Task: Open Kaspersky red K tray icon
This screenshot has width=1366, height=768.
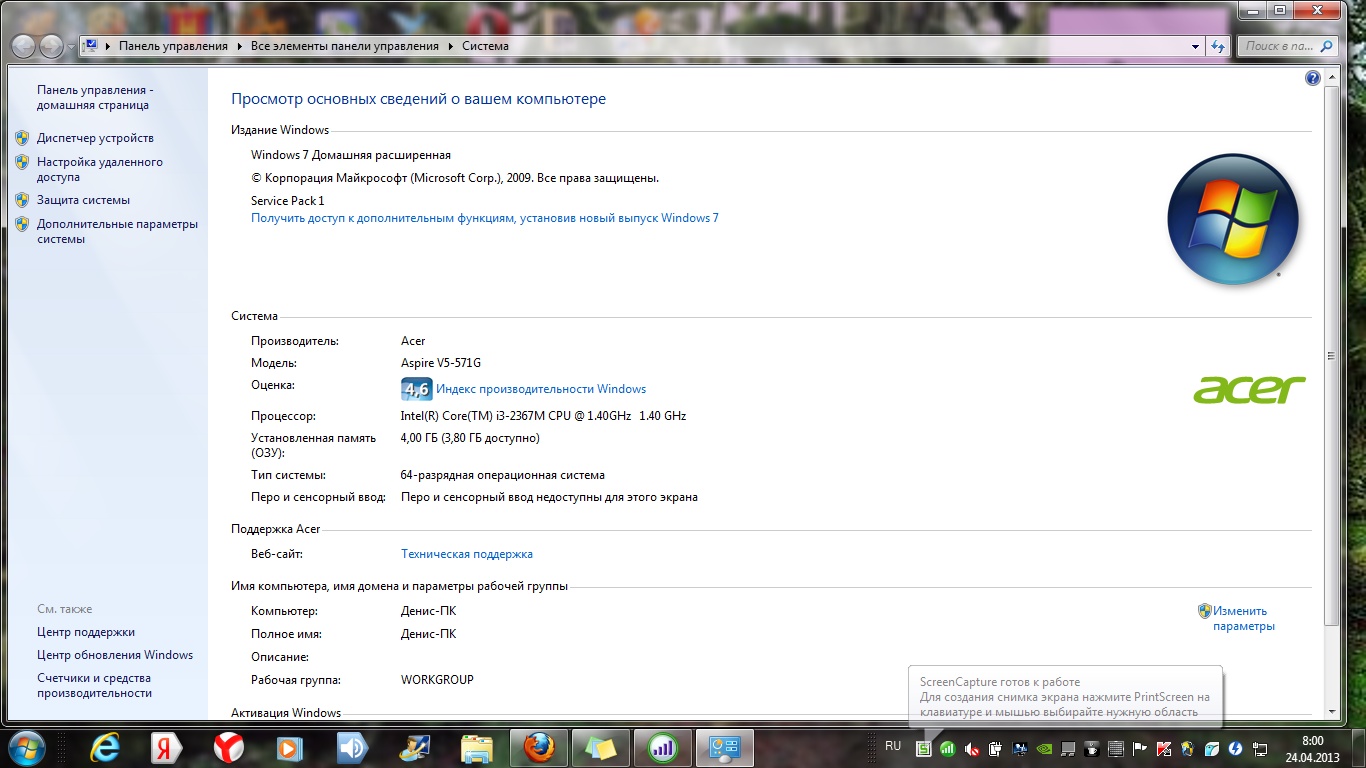Action: click(1164, 748)
